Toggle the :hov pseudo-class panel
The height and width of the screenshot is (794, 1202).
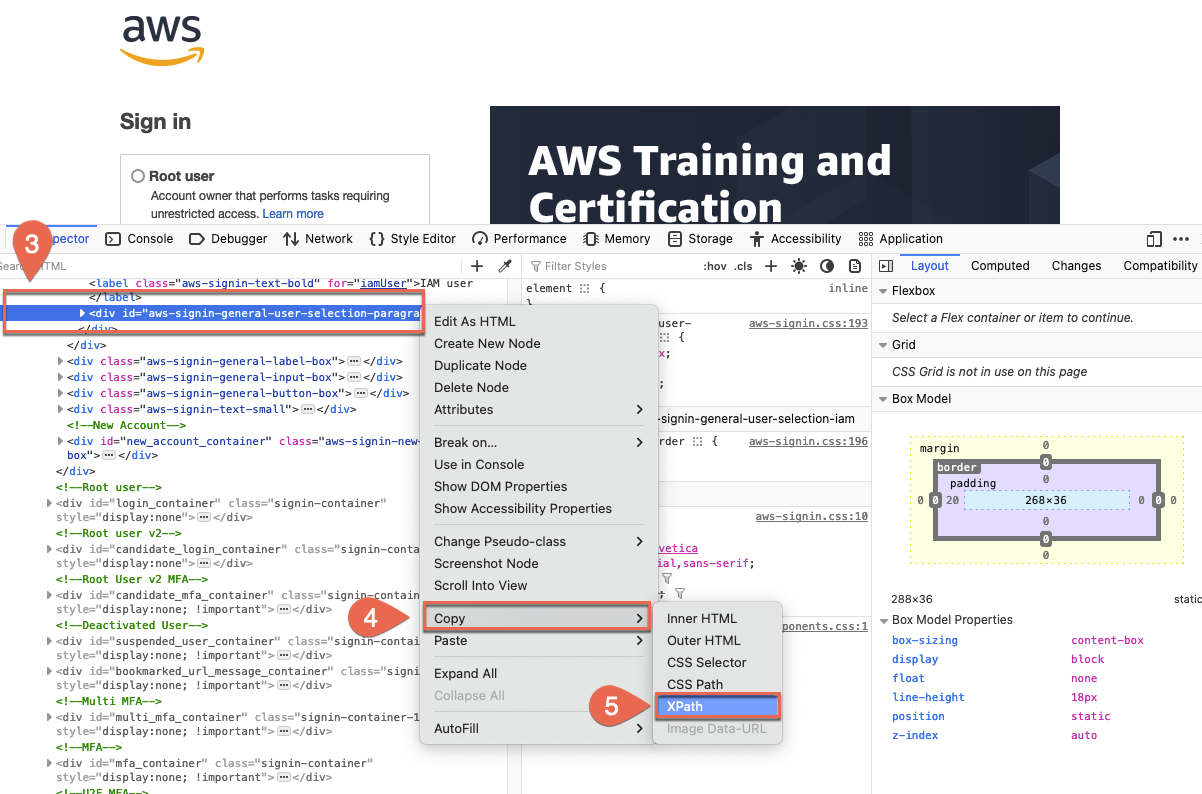715,266
